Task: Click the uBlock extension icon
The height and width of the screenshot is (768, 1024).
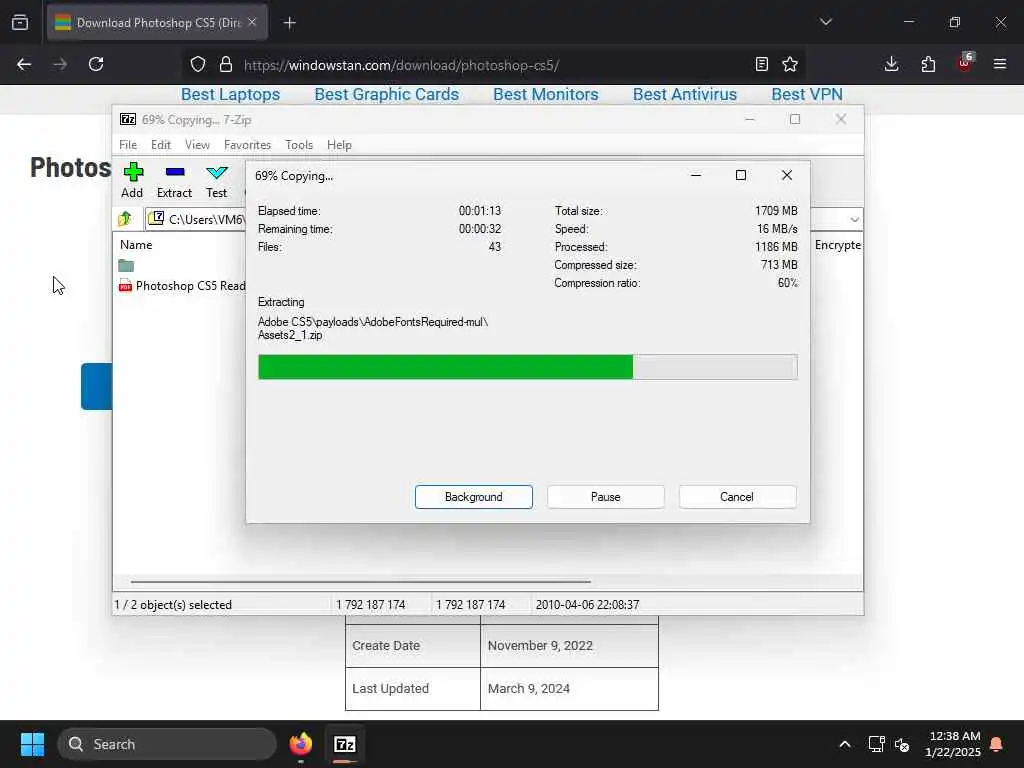Action: pyautogui.click(x=965, y=63)
